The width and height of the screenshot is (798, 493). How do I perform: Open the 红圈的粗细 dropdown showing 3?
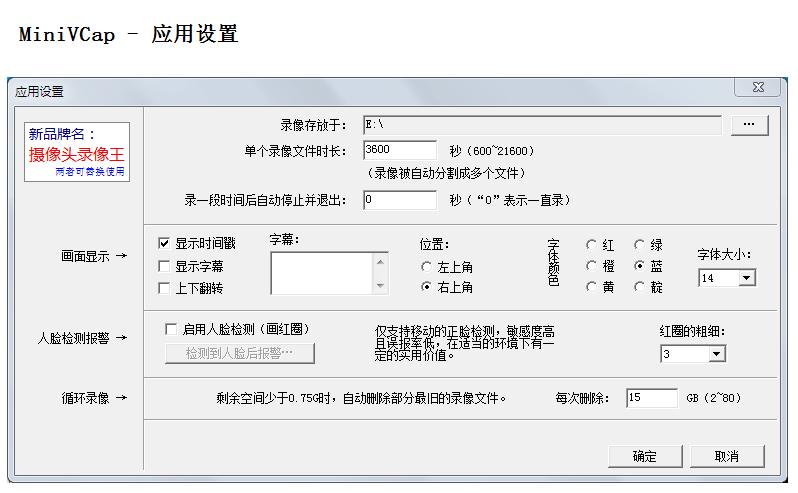coord(717,354)
